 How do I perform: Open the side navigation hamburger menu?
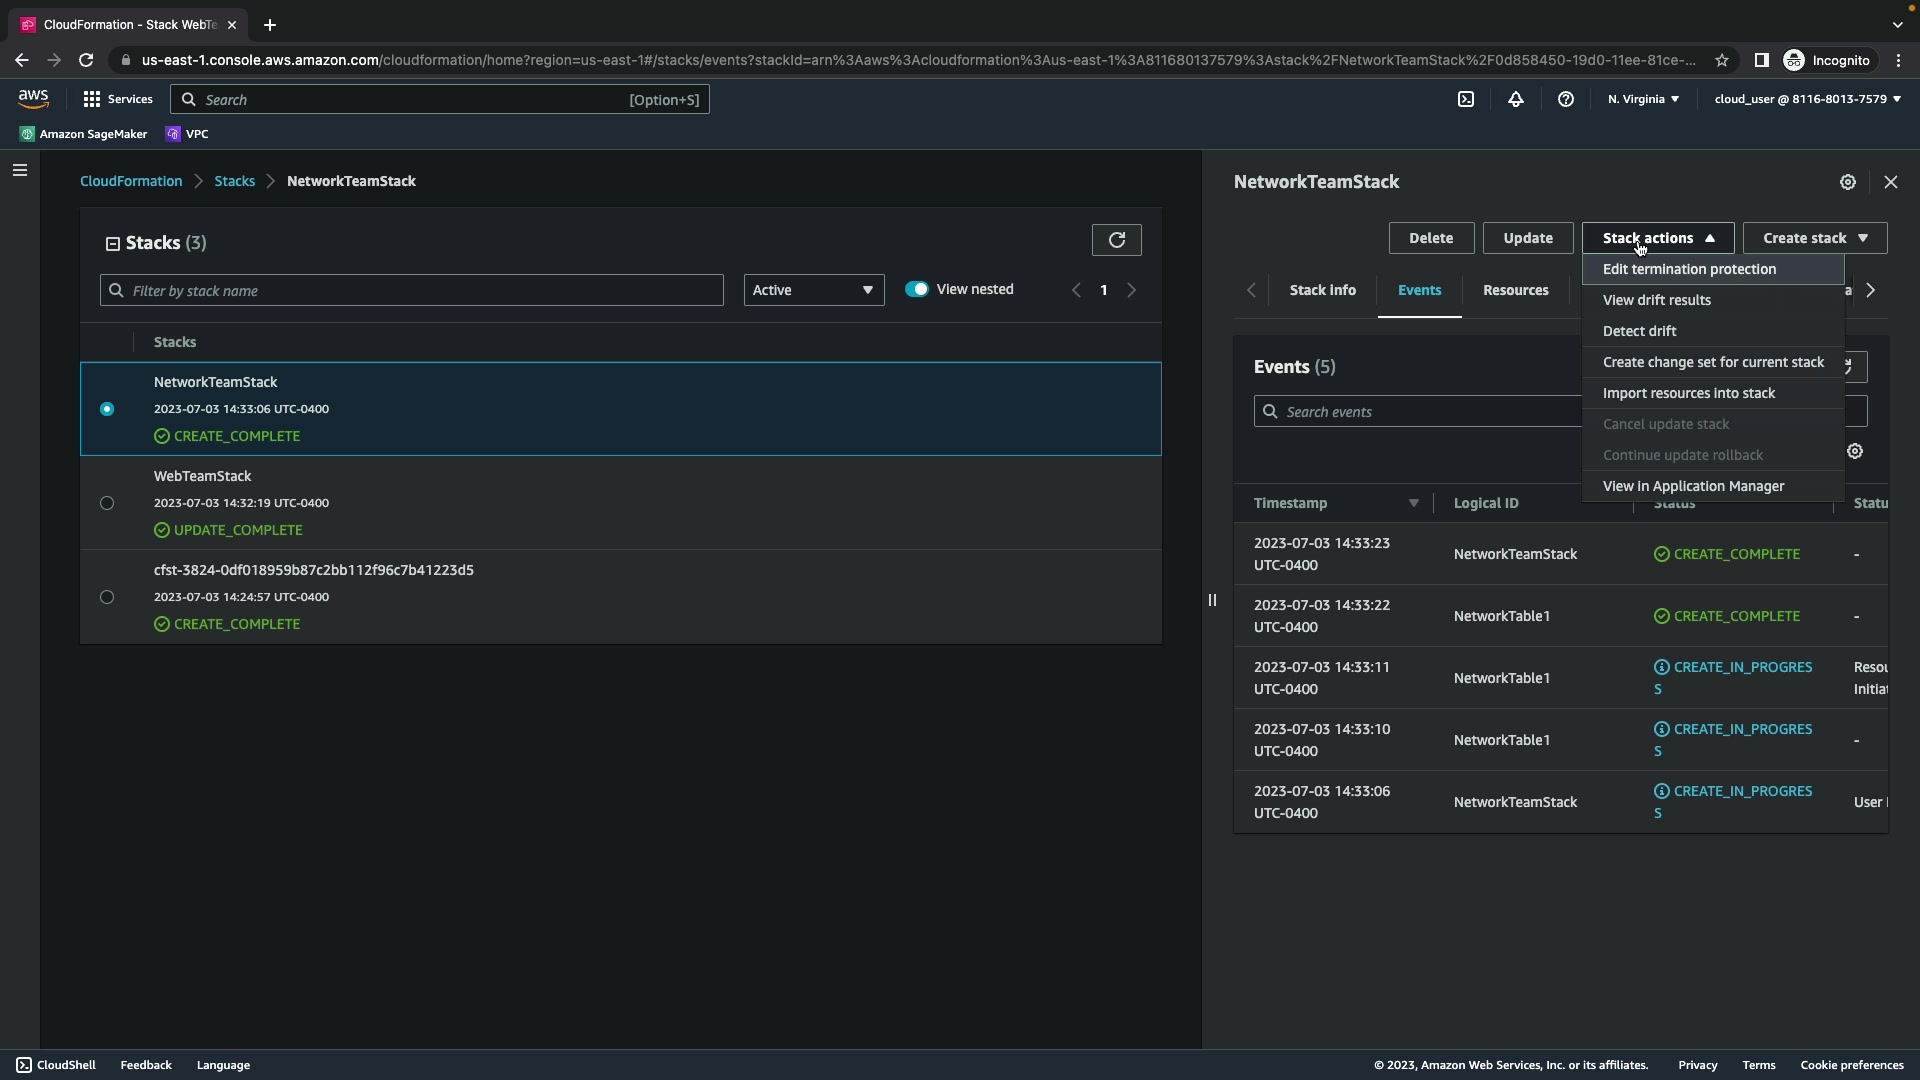click(19, 170)
